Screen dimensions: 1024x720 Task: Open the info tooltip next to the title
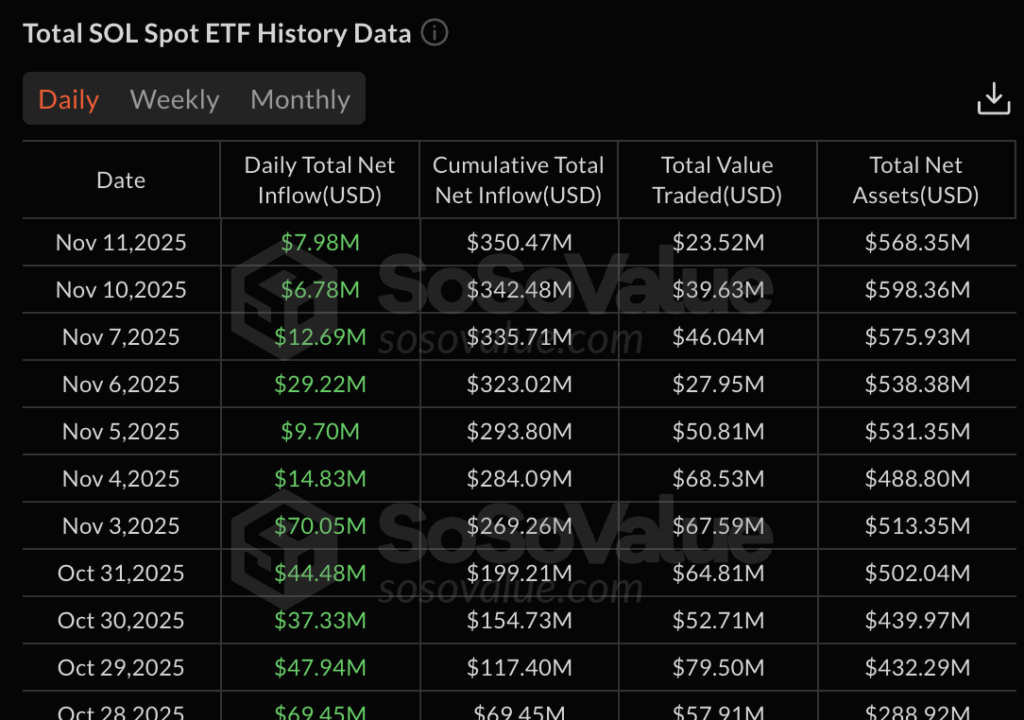[x=434, y=33]
